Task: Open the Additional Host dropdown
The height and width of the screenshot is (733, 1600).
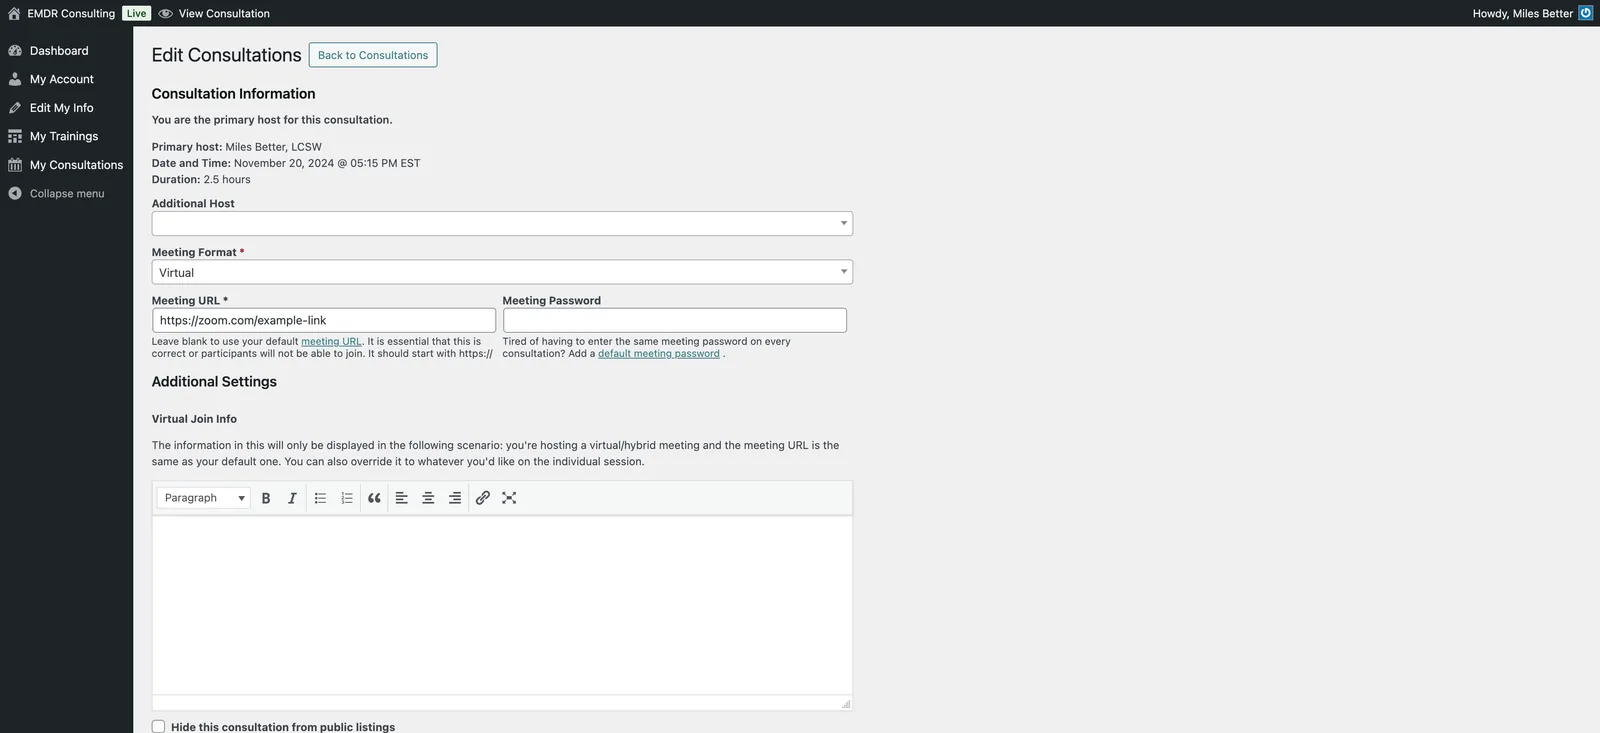Action: (x=502, y=224)
